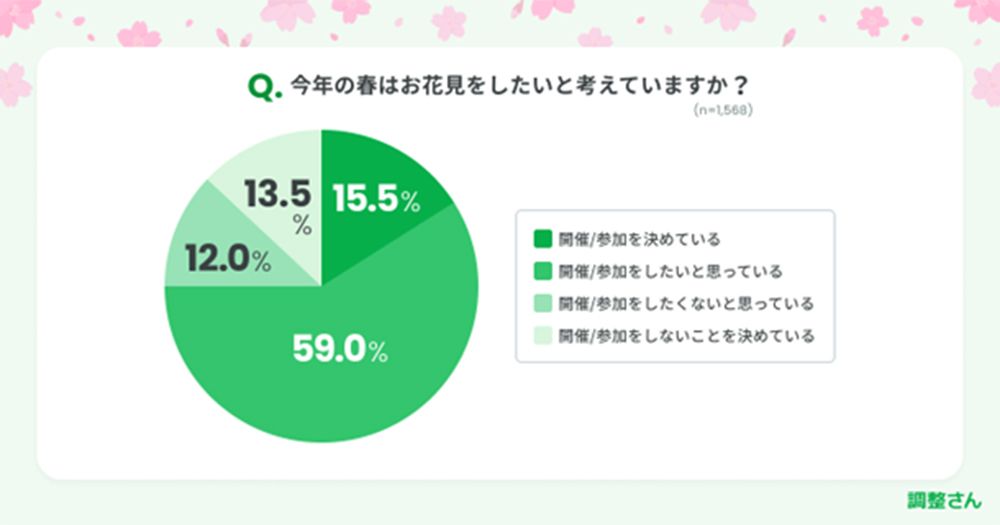Click the green Q. icon
The width and height of the screenshot is (1000, 525).
click(x=262, y=88)
